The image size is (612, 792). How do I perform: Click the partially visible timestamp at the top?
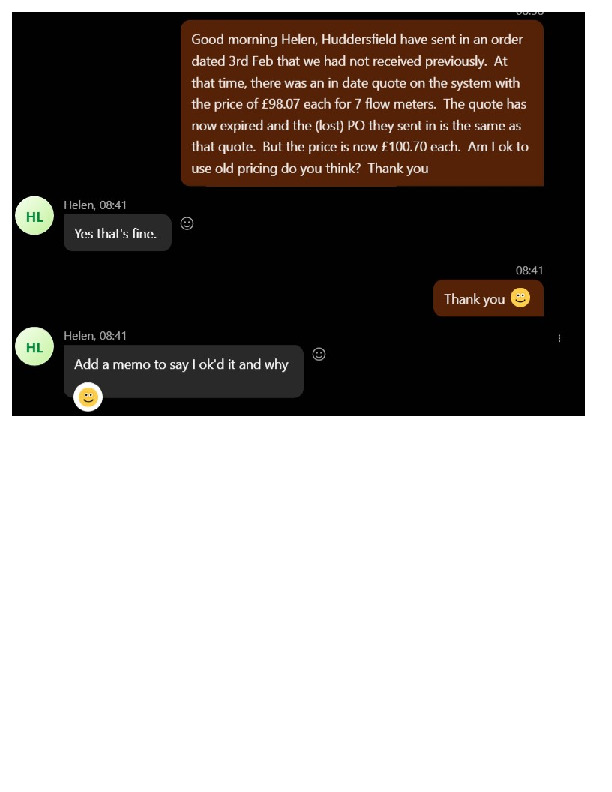[x=530, y=14]
